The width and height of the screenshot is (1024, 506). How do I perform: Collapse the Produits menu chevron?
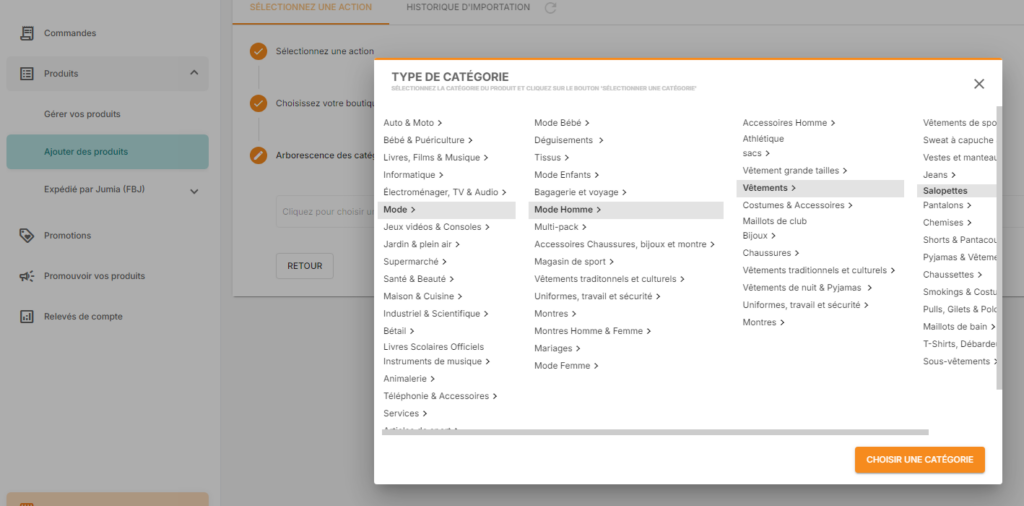(194, 73)
